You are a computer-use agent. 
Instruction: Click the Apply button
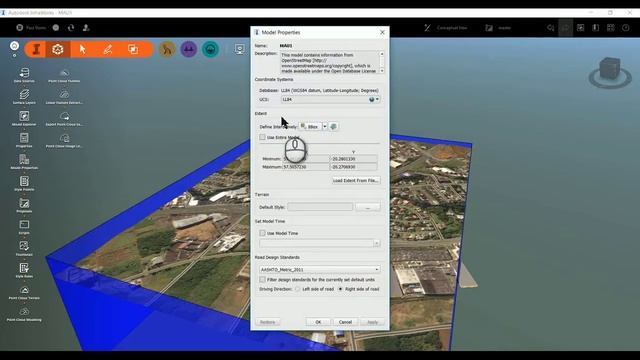[x=372, y=322]
